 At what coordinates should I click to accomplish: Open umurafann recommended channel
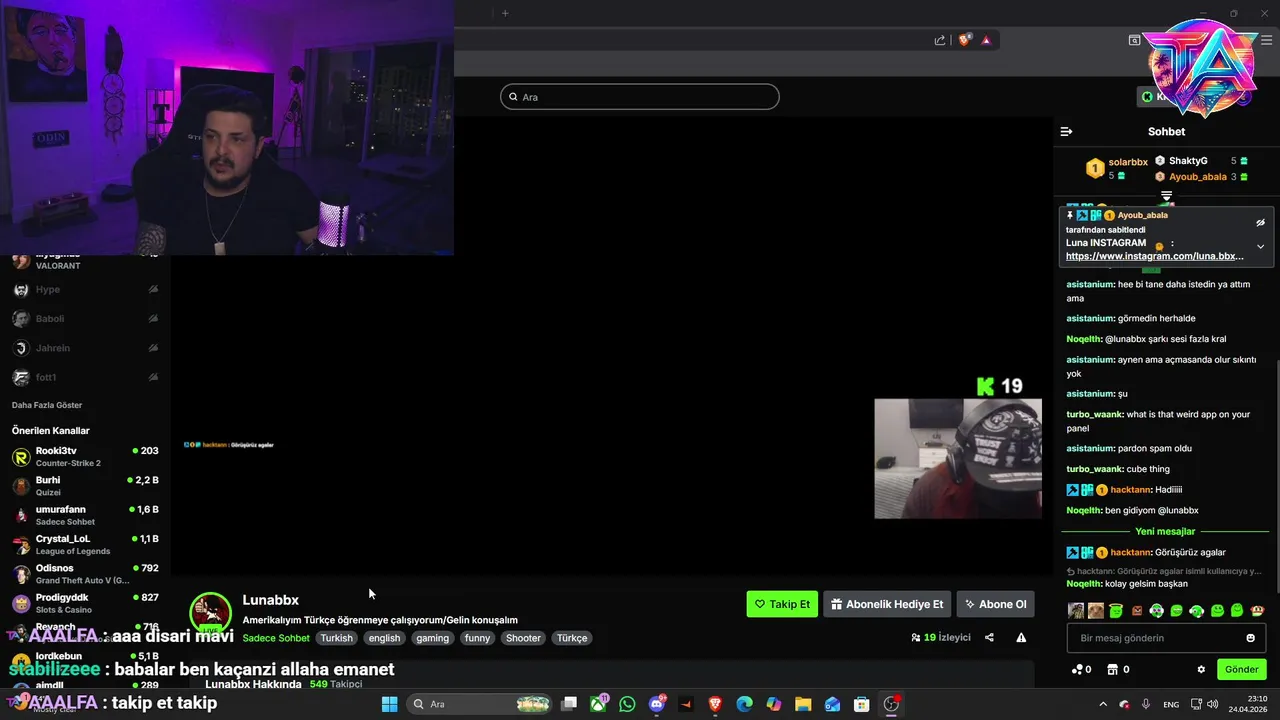click(x=85, y=515)
